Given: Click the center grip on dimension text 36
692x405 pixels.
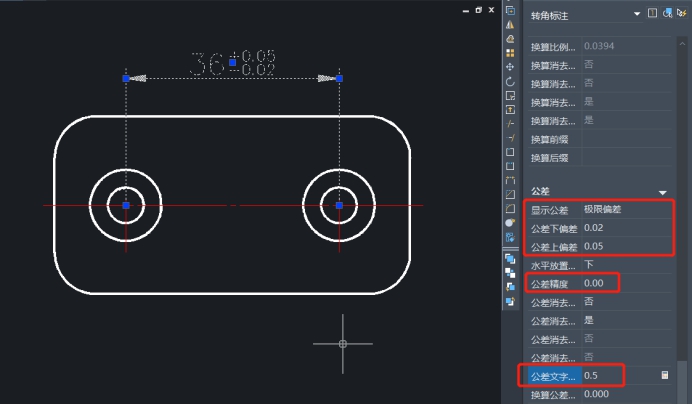Looking at the screenshot, I should 233,62.
